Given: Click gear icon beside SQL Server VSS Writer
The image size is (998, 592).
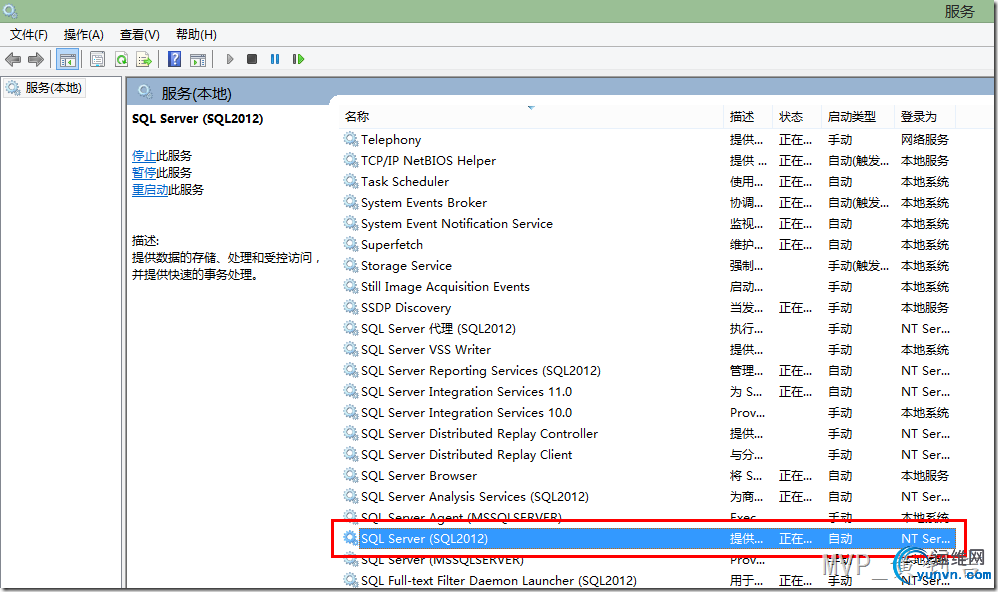Looking at the screenshot, I should pyautogui.click(x=350, y=349).
